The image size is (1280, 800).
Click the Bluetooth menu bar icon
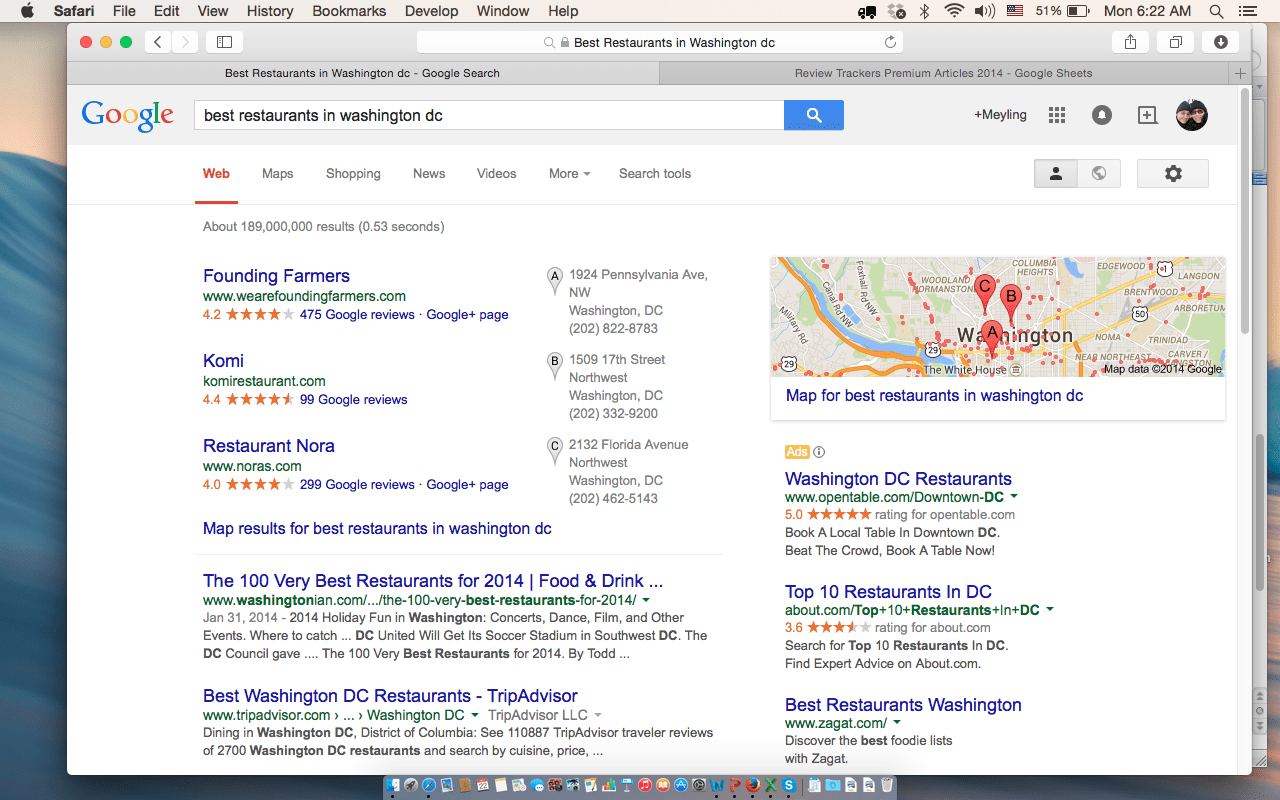click(924, 11)
